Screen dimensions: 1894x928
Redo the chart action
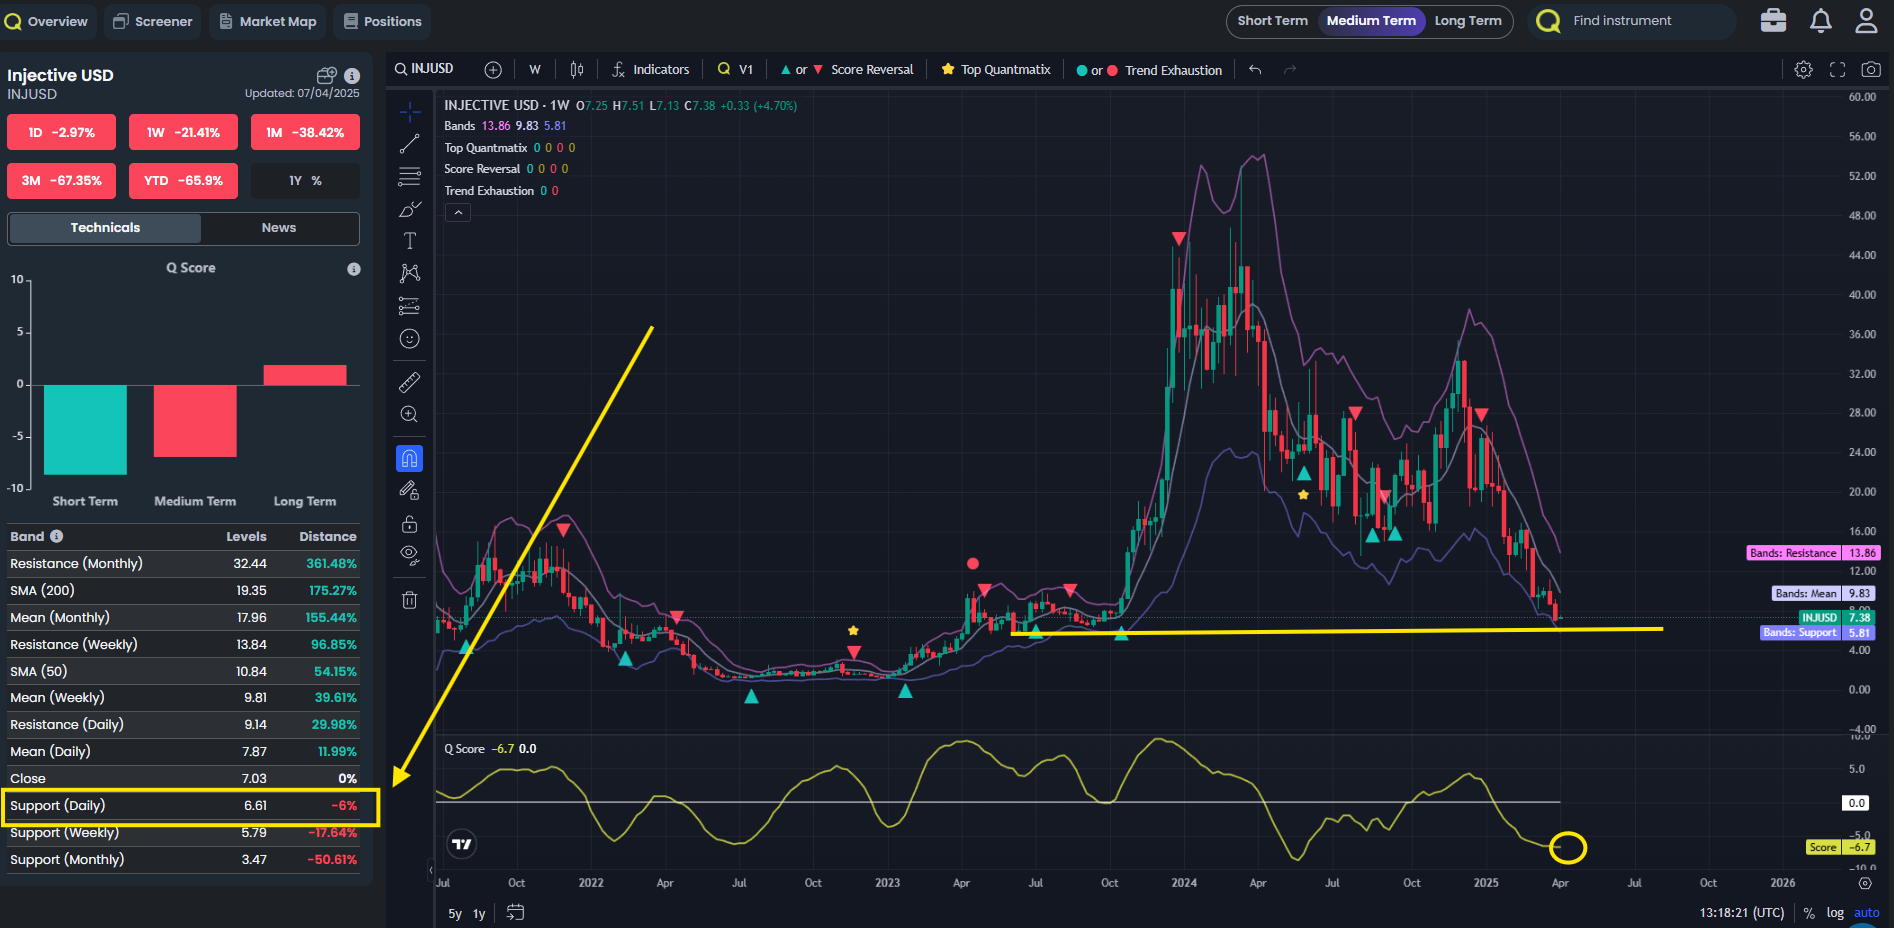pos(1290,69)
